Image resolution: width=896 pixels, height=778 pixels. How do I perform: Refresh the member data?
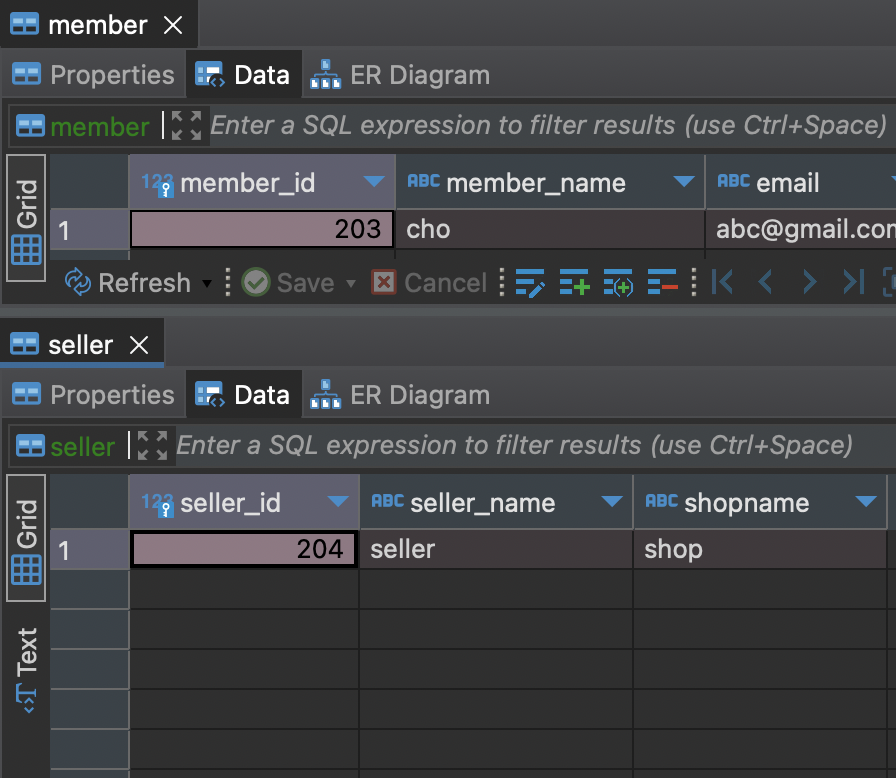[128, 283]
